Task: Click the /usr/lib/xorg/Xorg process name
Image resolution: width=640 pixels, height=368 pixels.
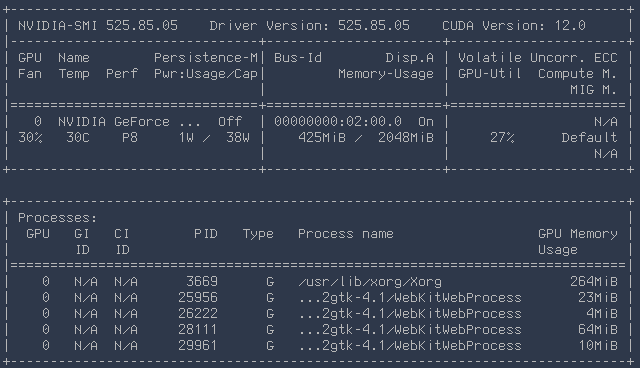Action: coord(370,282)
